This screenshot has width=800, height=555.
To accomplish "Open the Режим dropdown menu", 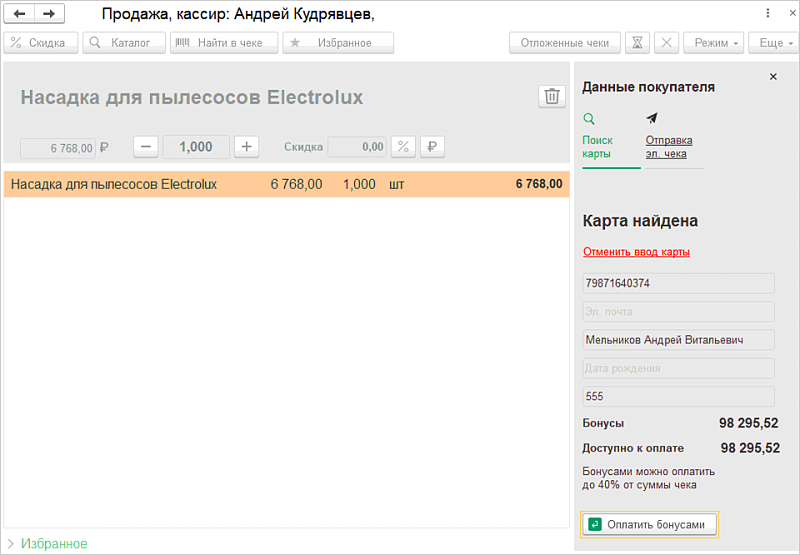I will pos(717,43).
